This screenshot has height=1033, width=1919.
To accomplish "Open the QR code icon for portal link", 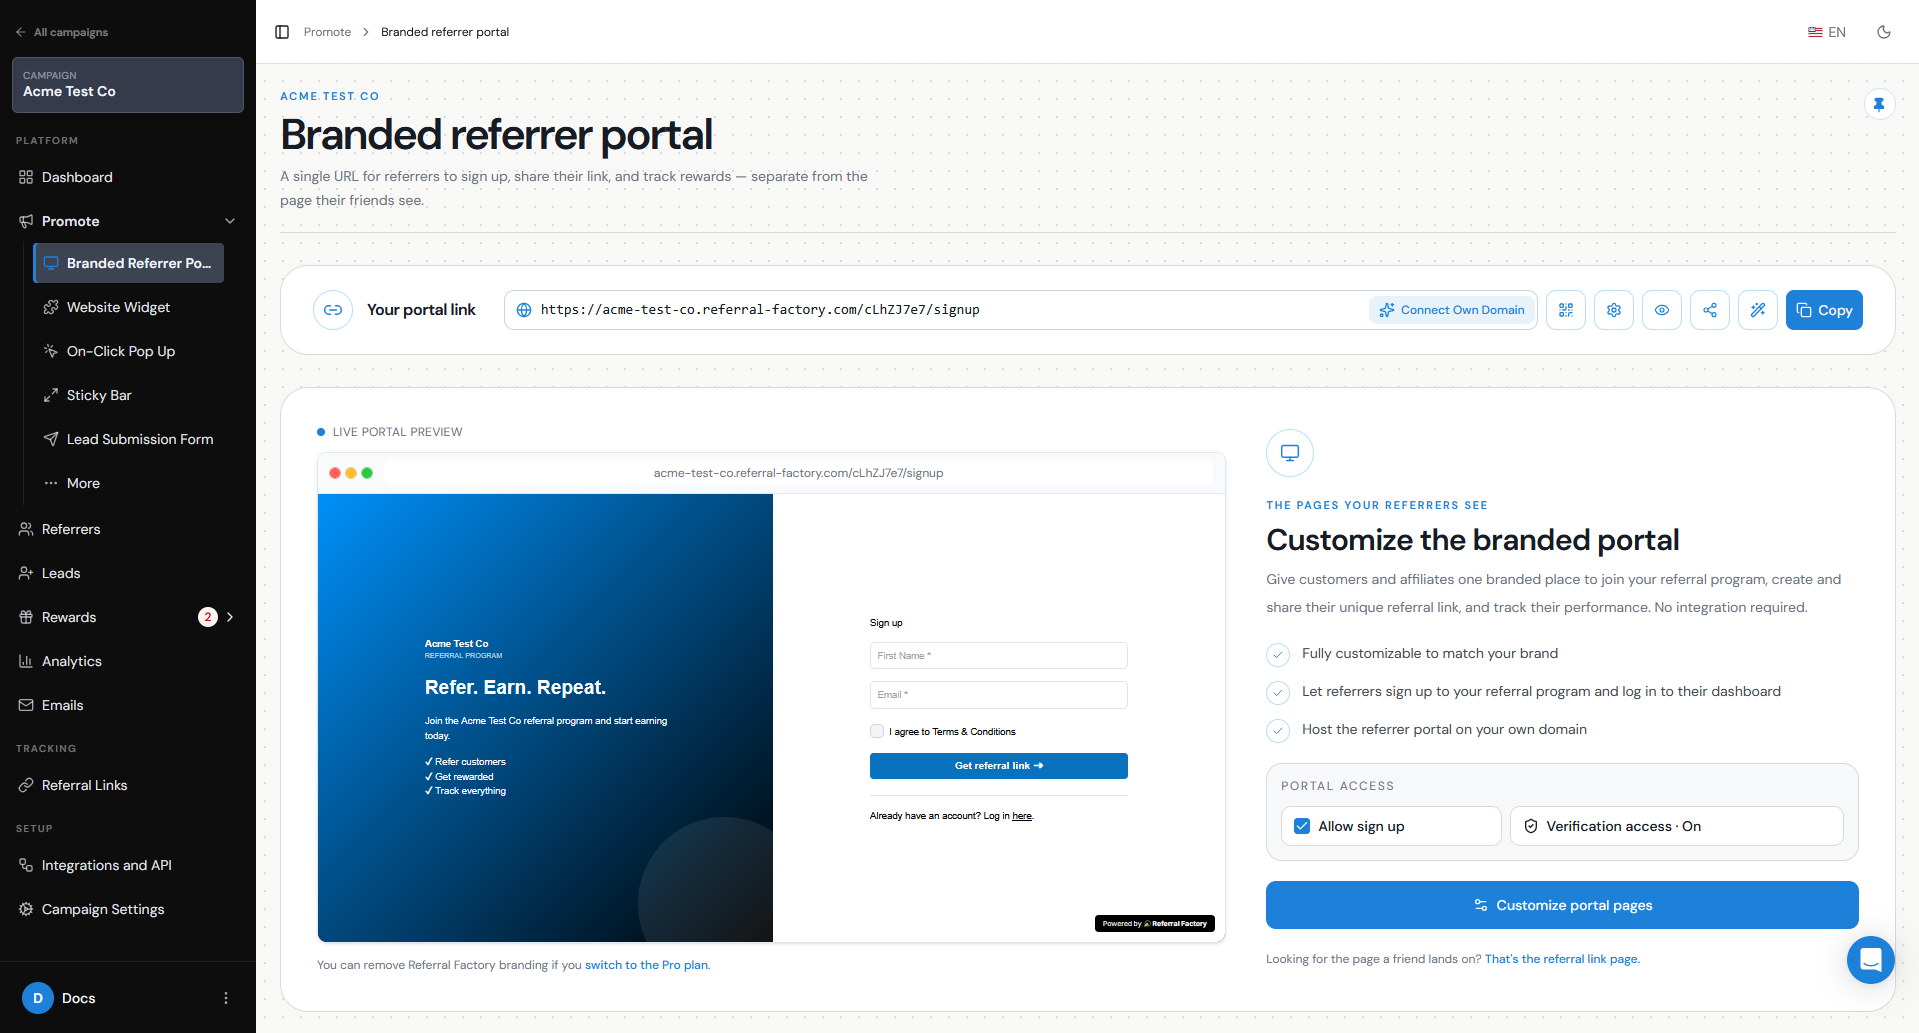I will [1566, 310].
